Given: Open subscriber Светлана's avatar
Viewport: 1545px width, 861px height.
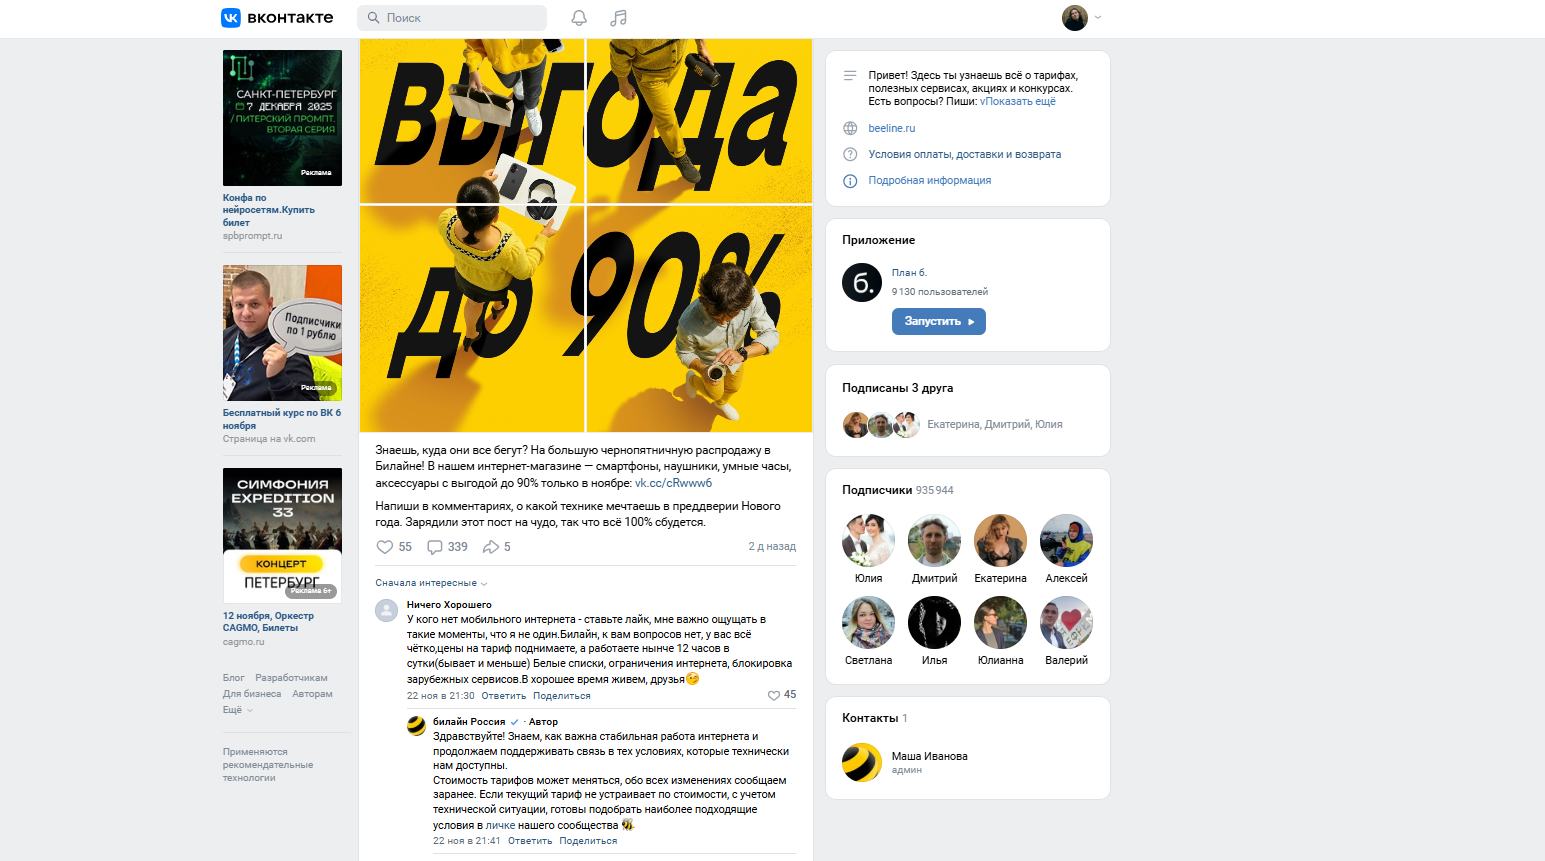Looking at the screenshot, I should tap(868, 622).
